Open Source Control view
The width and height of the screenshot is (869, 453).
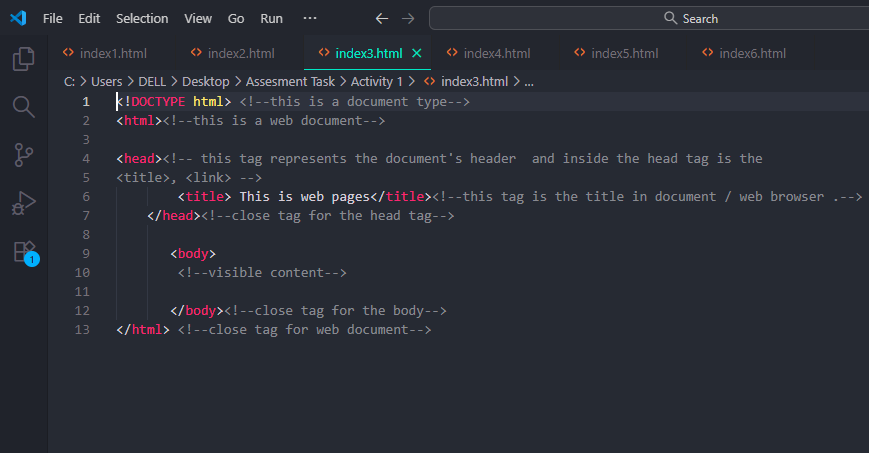[x=24, y=155]
